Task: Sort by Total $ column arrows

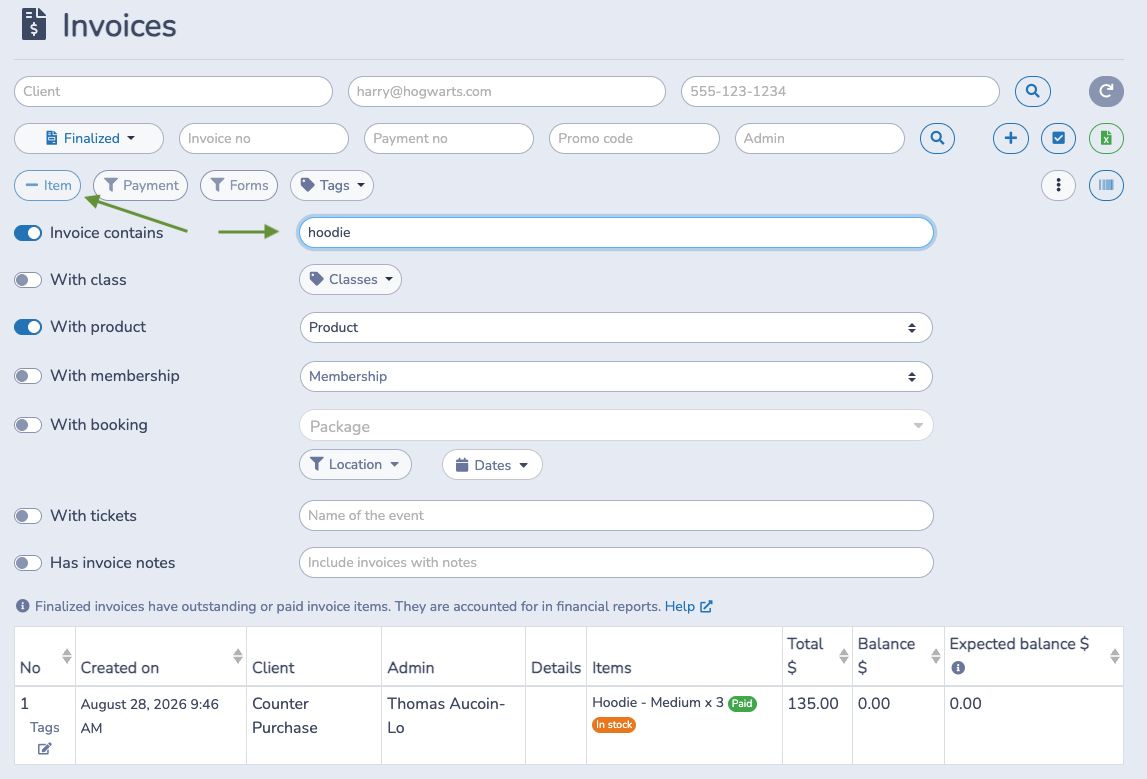Action: [843, 655]
